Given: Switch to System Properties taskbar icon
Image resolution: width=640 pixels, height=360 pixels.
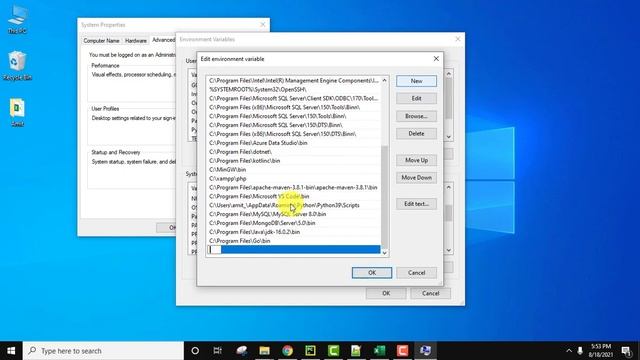Looking at the screenshot, I should tap(425, 351).
